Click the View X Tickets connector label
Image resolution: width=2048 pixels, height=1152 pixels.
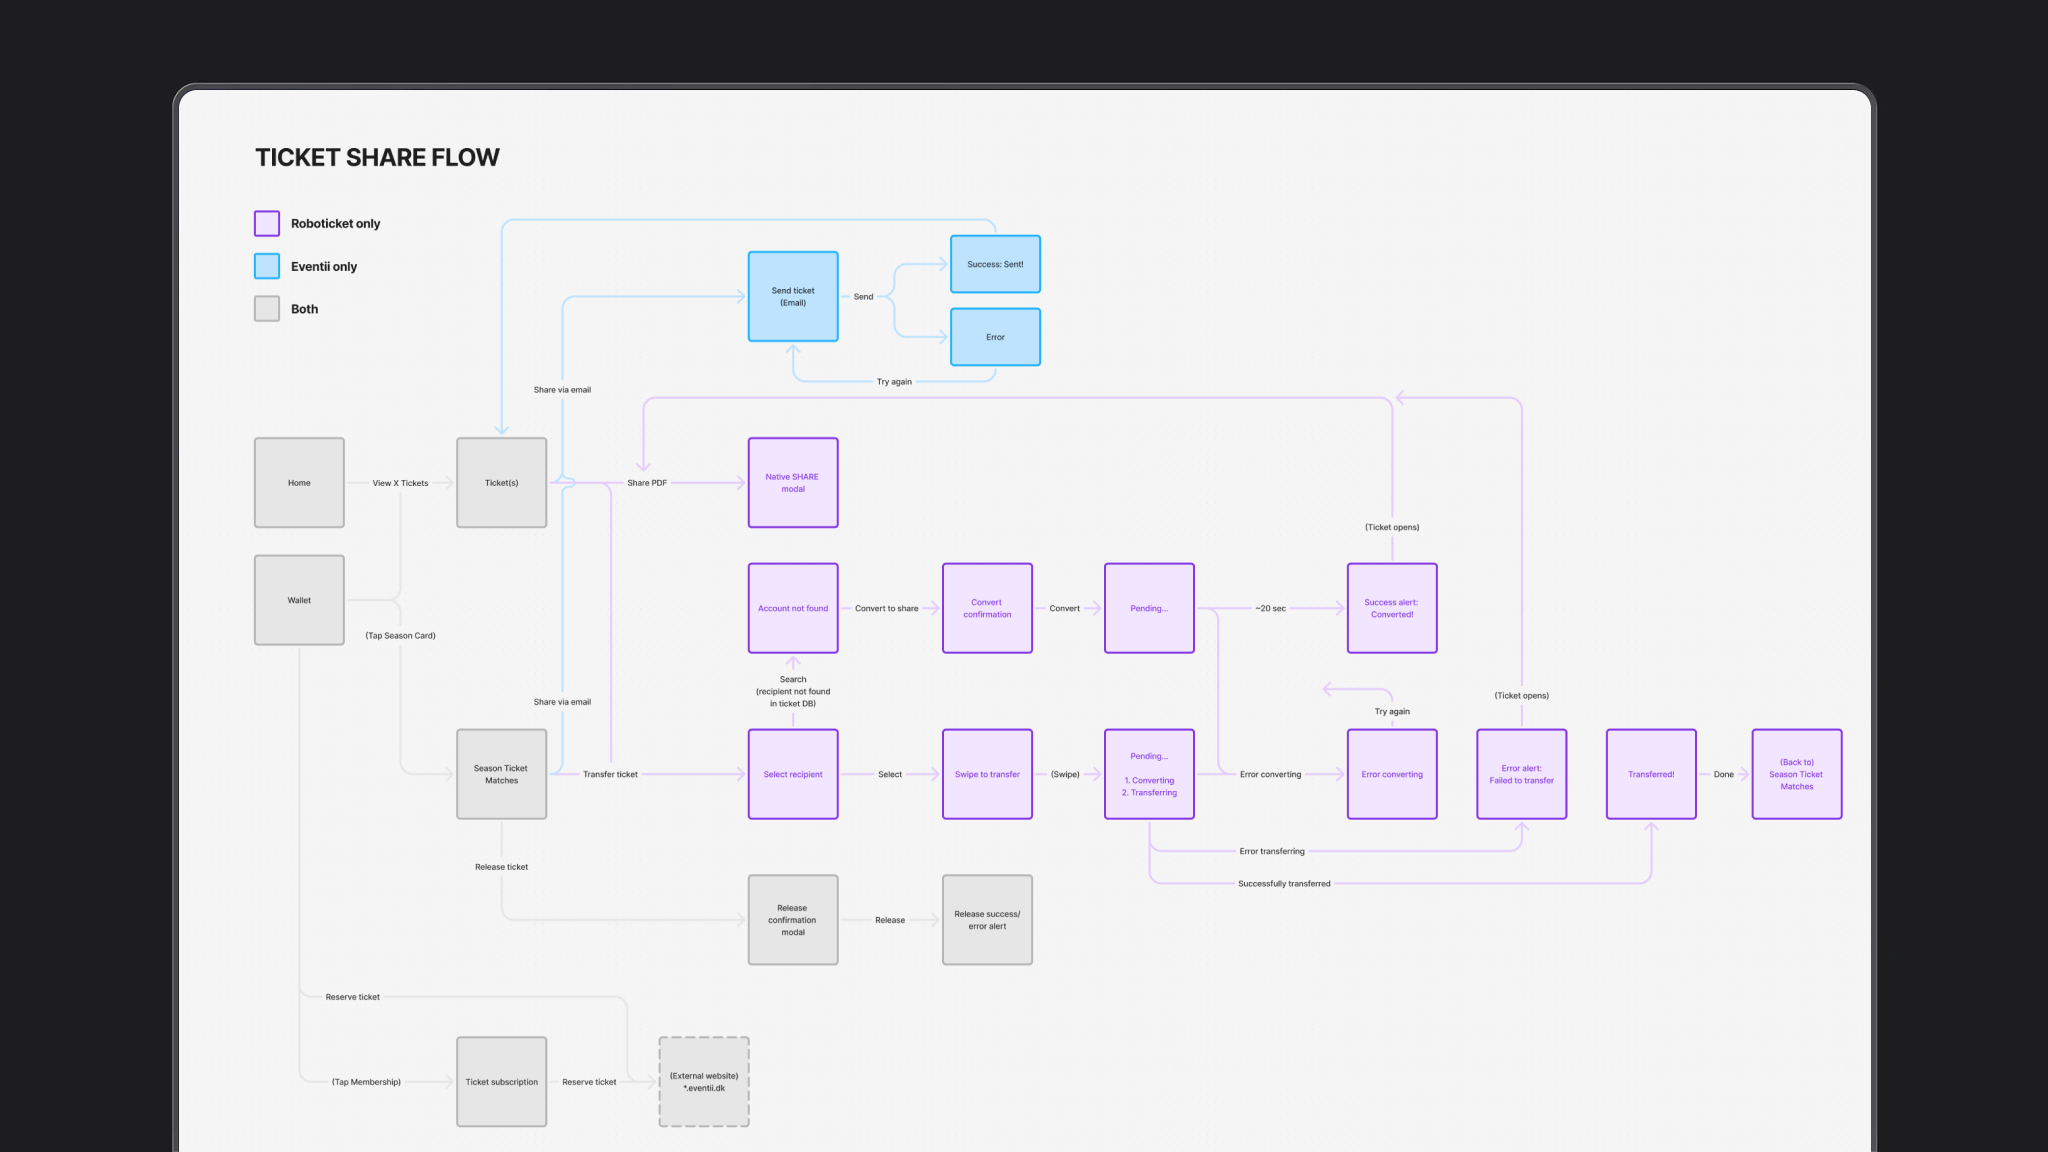coord(400,483)
